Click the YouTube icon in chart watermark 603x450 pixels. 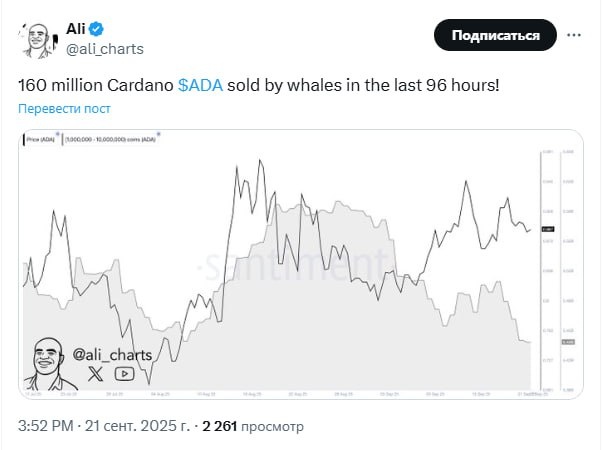[124, 374]
